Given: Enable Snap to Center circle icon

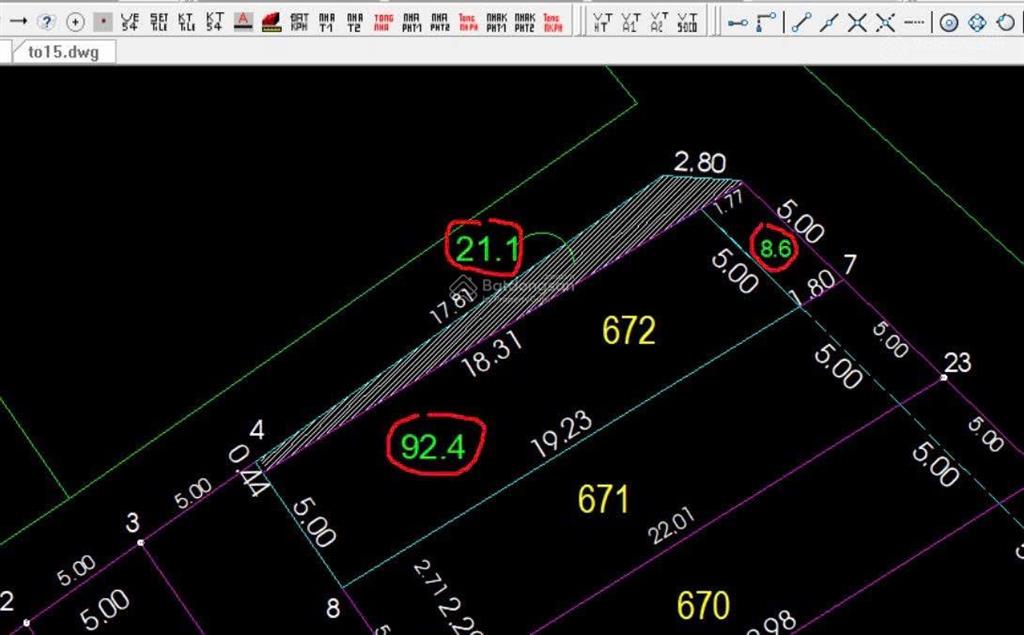Looking at the screenshot, I should click(949, 23).
